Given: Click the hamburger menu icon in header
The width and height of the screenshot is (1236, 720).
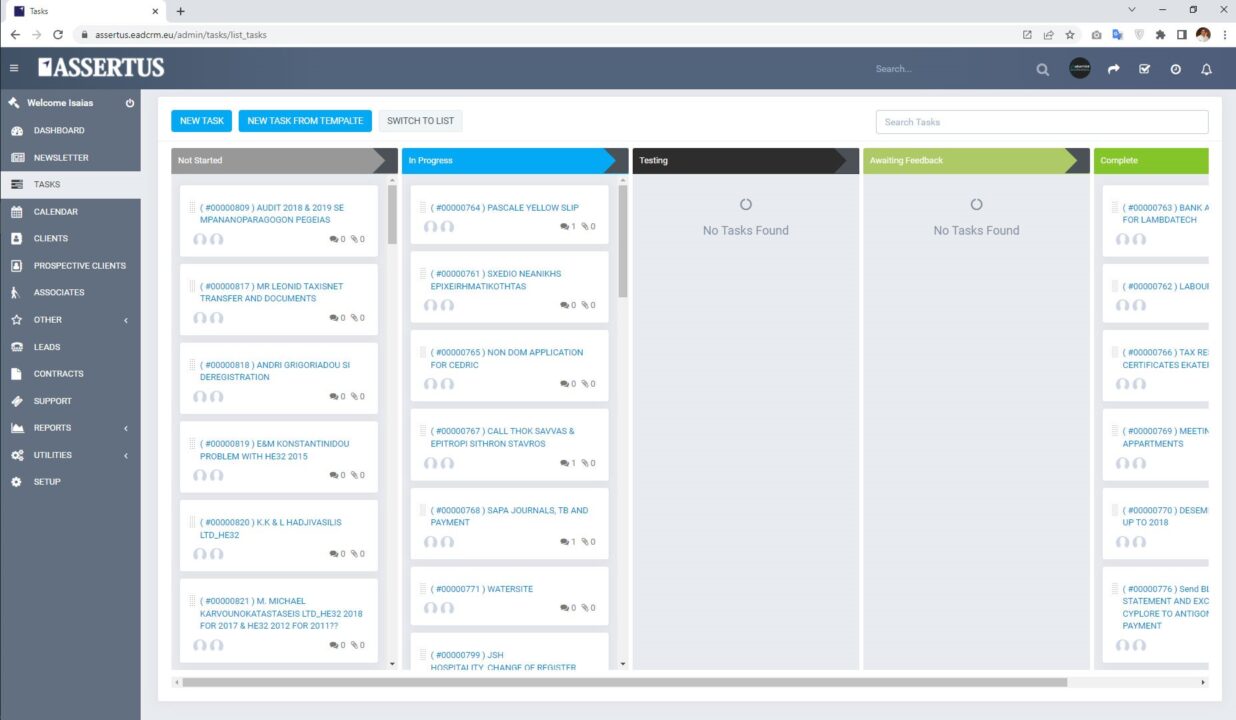Looking at the screenshot, I should (x=14, y=69).
